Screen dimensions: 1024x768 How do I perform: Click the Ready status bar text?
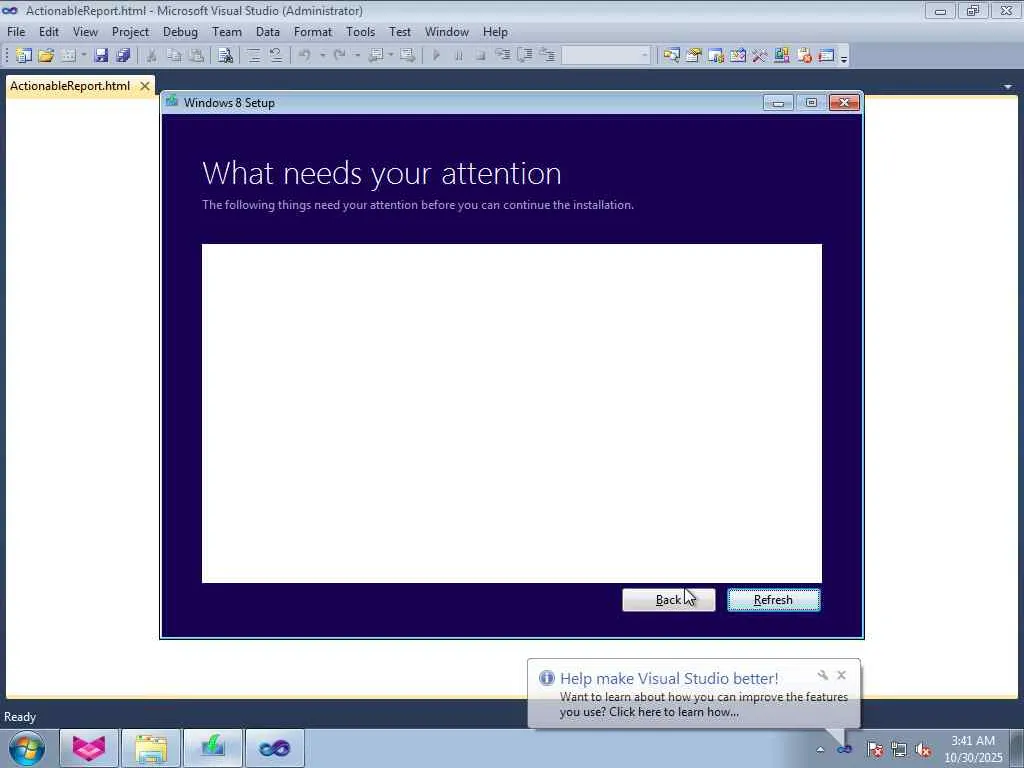[20, 716]
